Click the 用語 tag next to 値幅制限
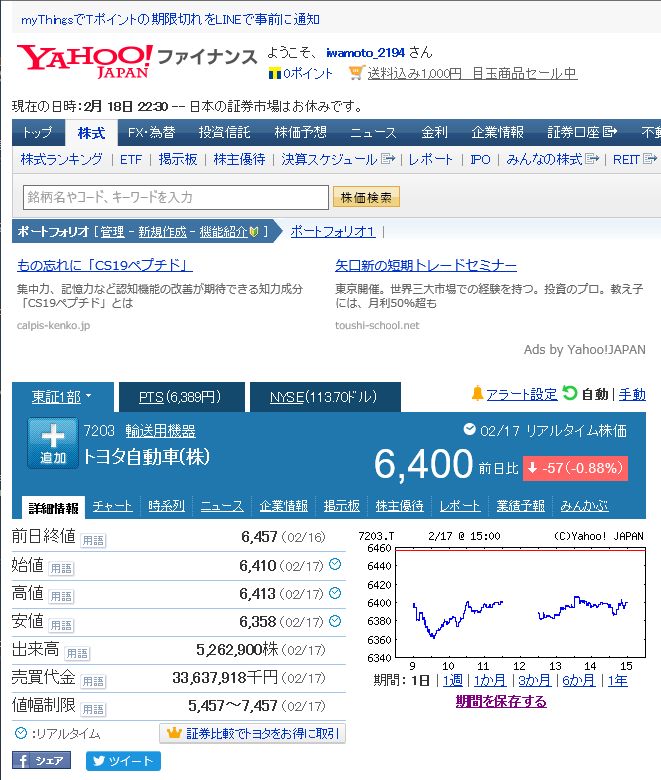Screen dimensions: 661x780 click(93, 709)
